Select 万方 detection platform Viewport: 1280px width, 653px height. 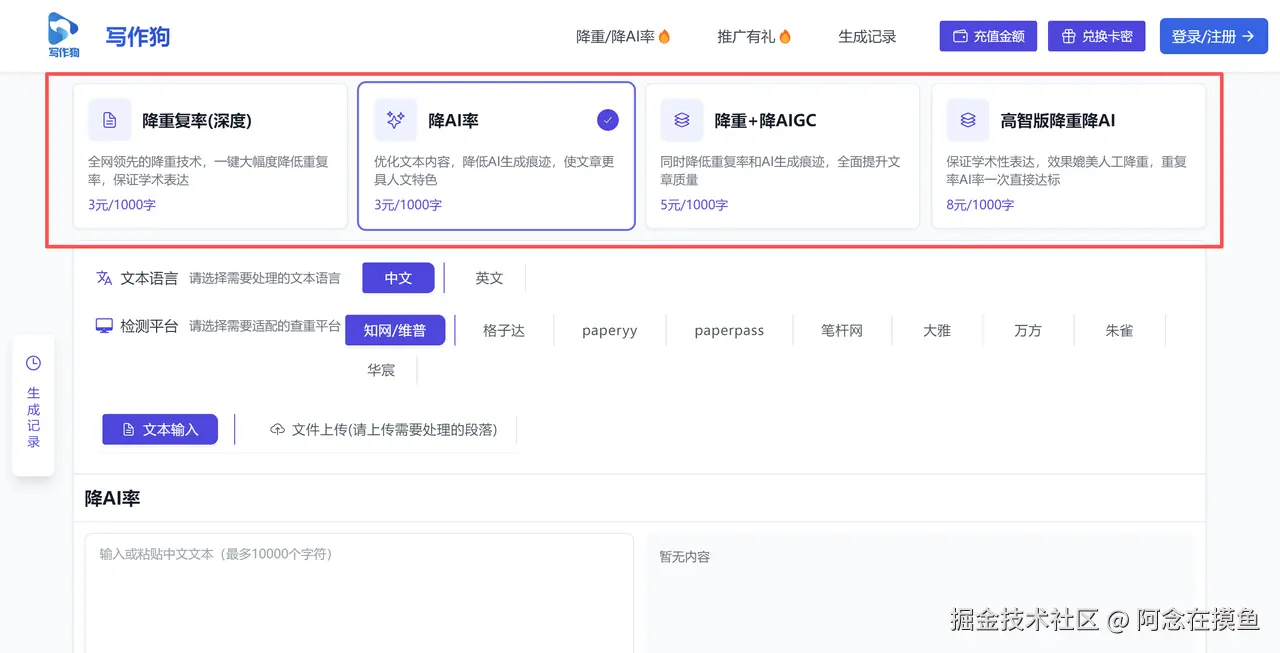[1028, 330]
